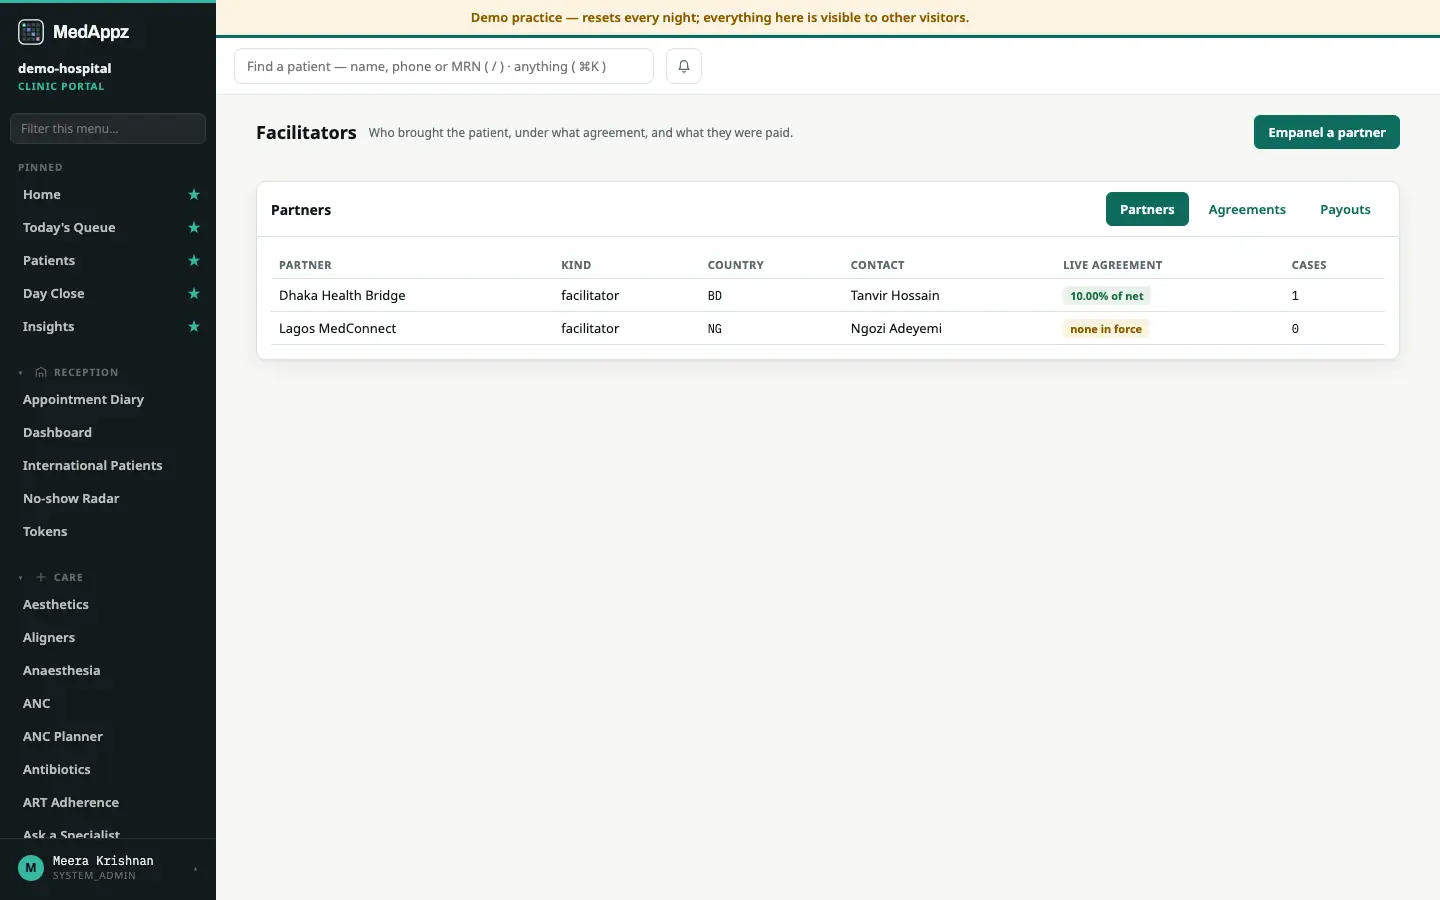
Task: Click contact Ngozi Adeyemi
Action: (x=896, y=328)
